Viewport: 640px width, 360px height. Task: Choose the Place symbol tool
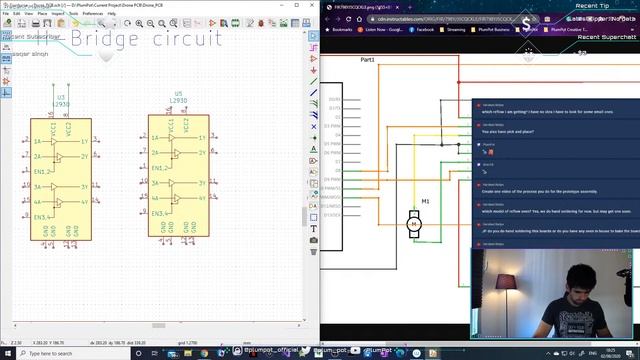click(313, 59)
